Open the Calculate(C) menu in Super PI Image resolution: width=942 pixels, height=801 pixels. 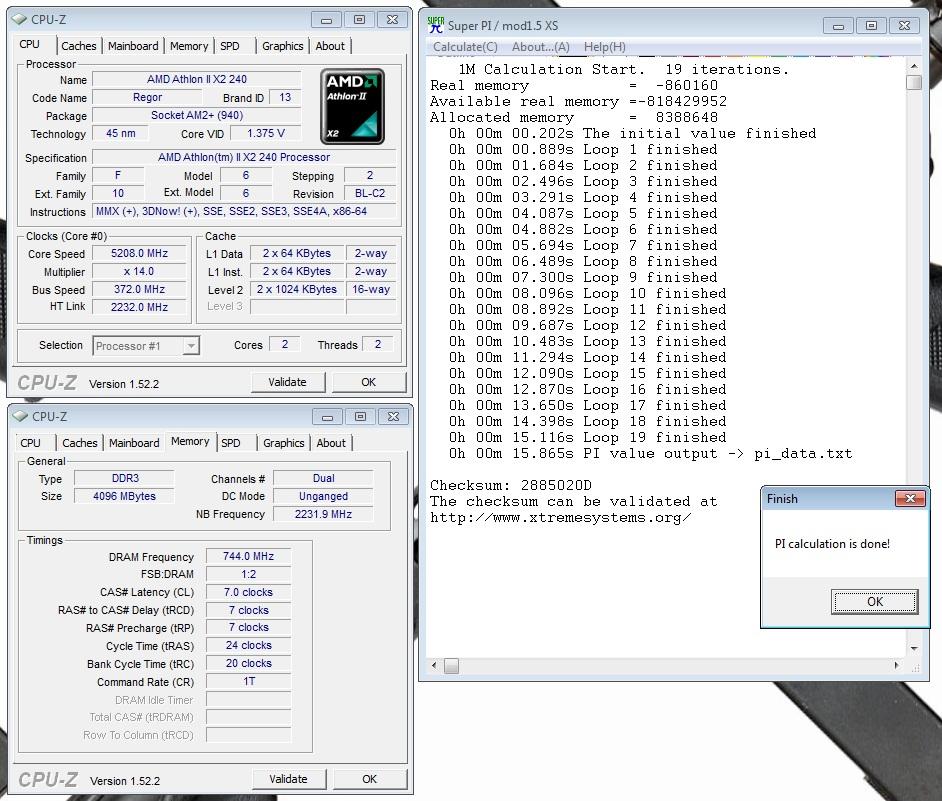tap(465, 47)
